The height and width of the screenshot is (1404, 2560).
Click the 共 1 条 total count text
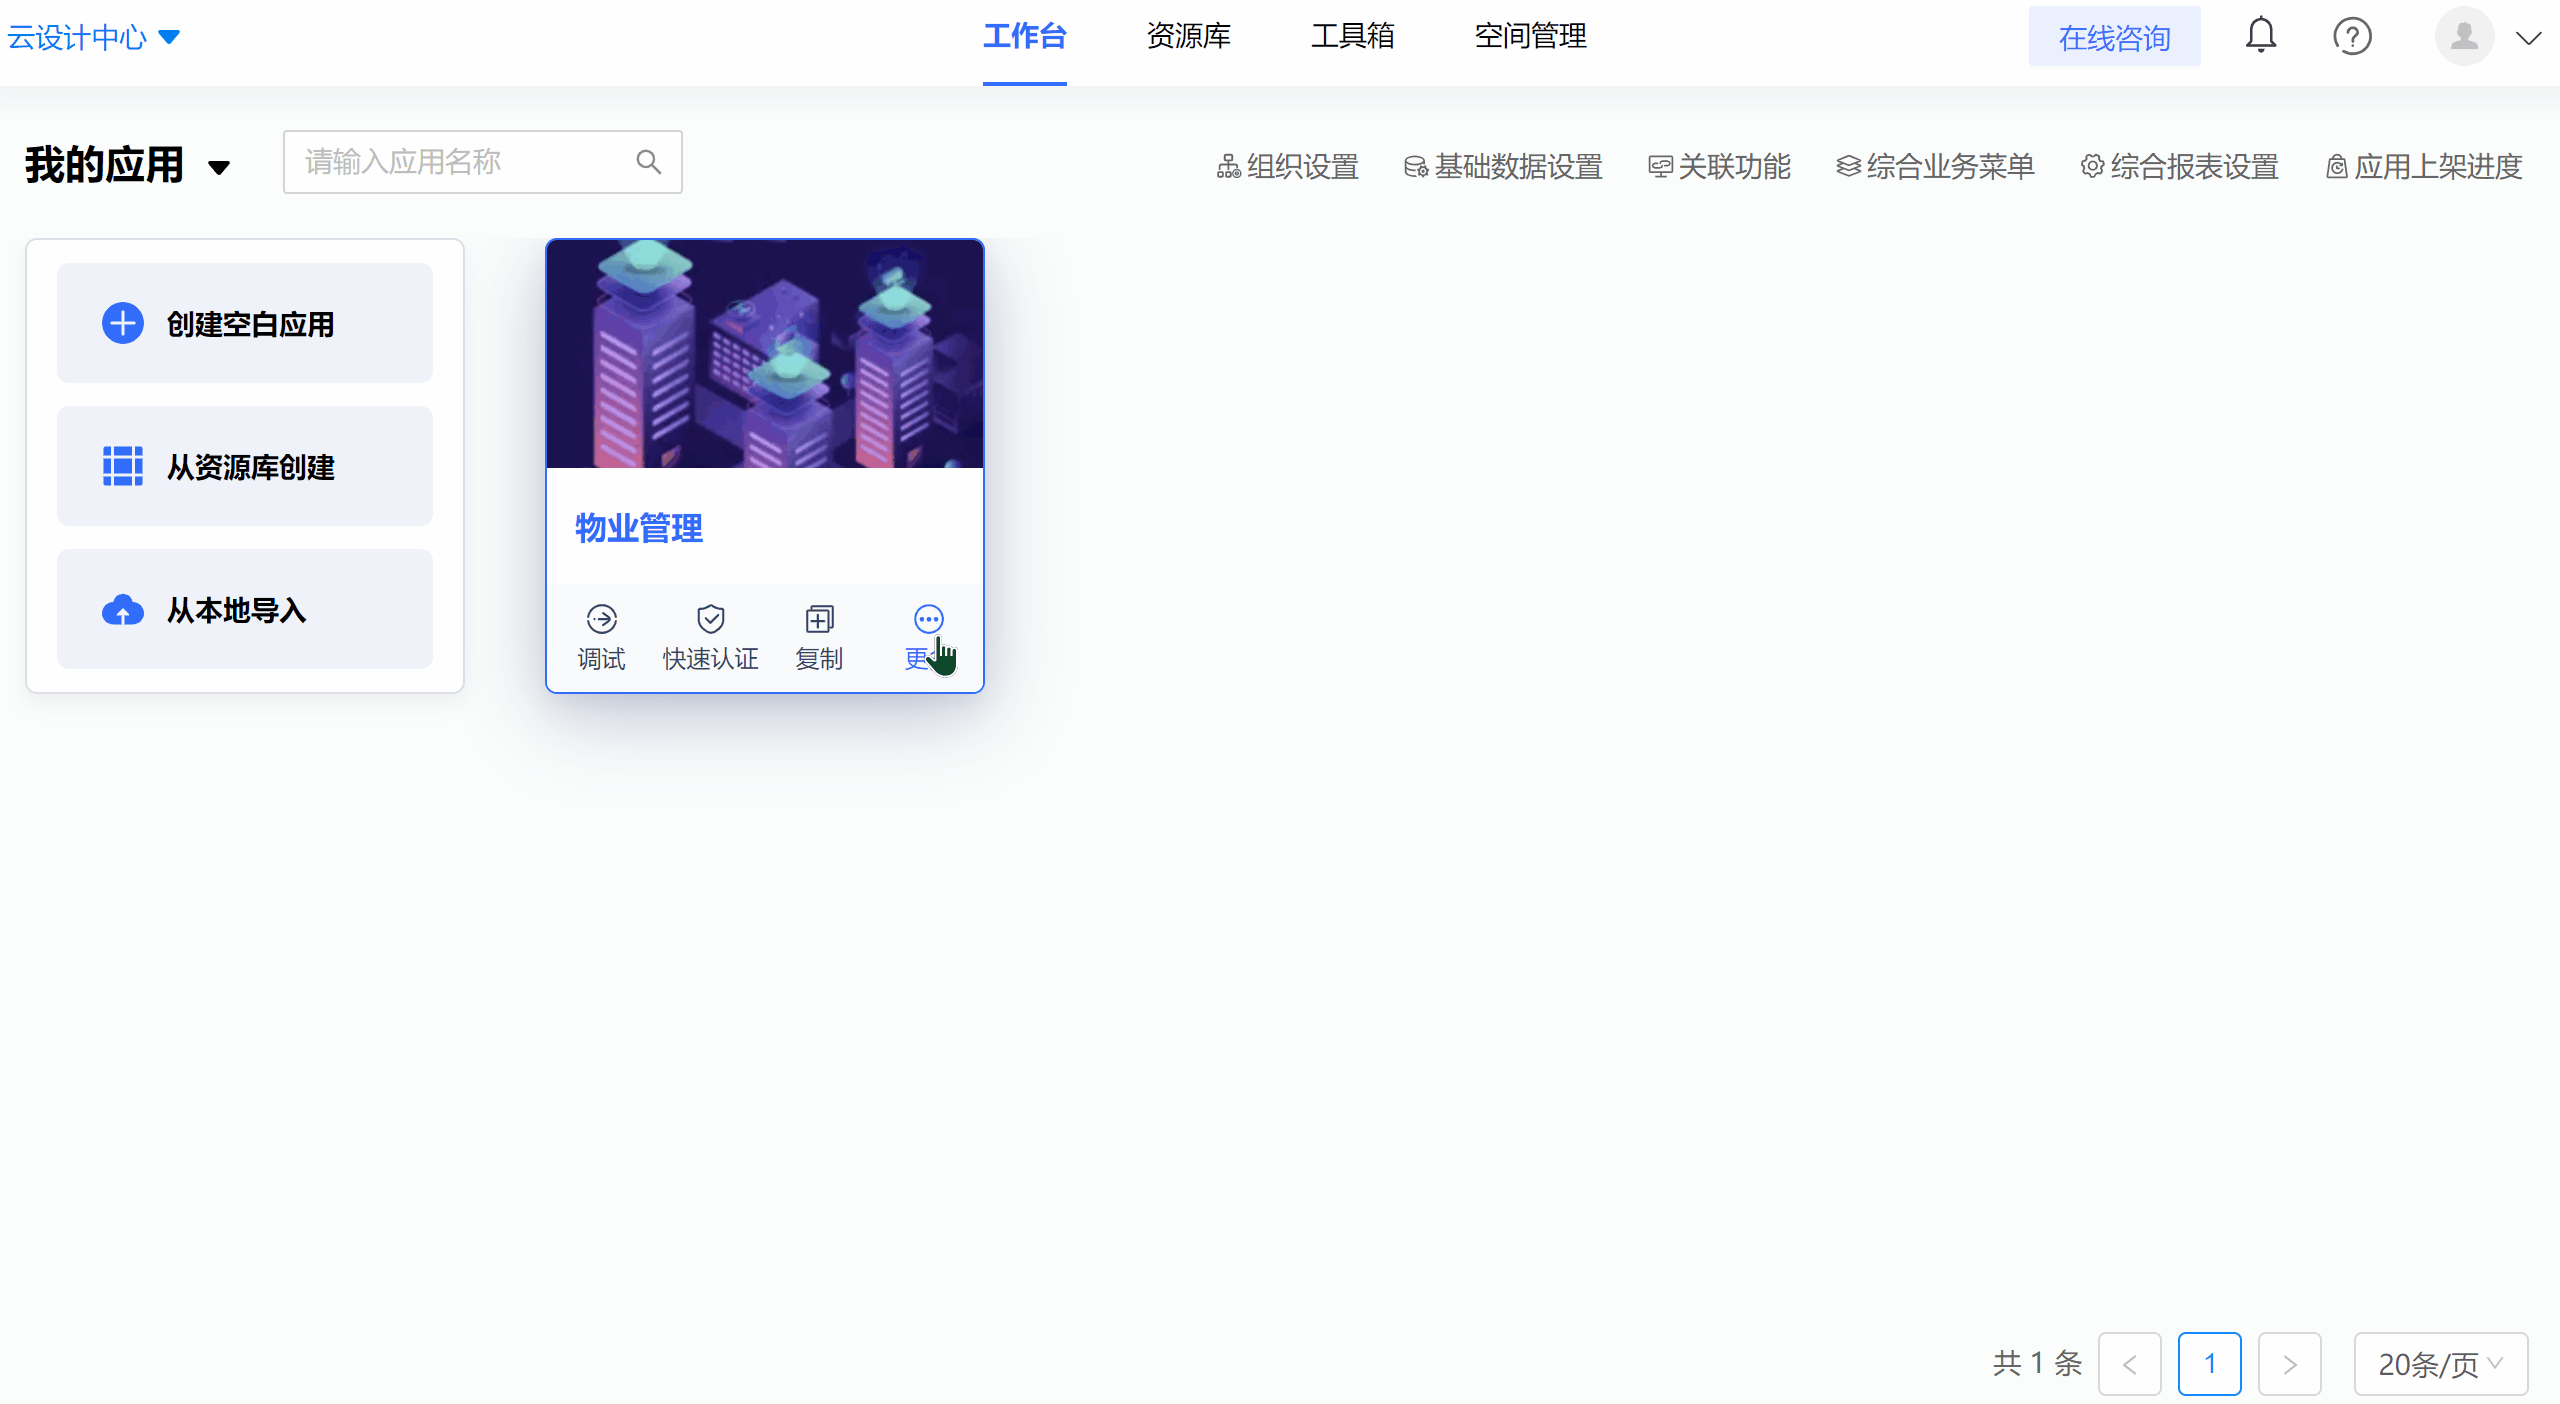[2037, 1363]
